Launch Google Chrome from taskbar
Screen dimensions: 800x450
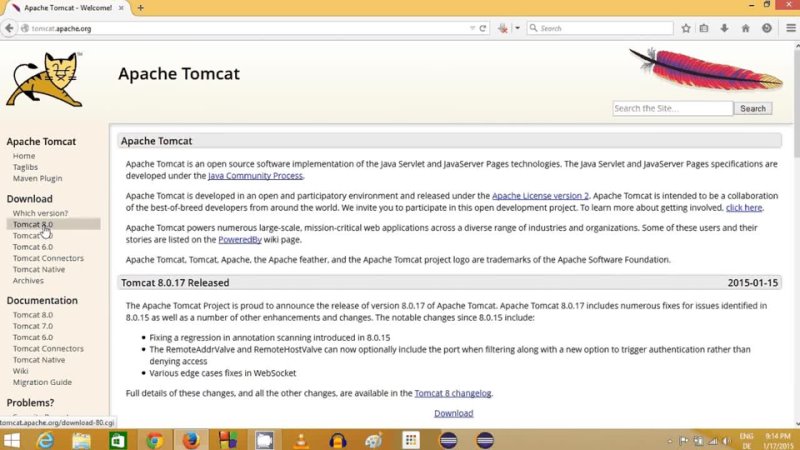point(155,440)
